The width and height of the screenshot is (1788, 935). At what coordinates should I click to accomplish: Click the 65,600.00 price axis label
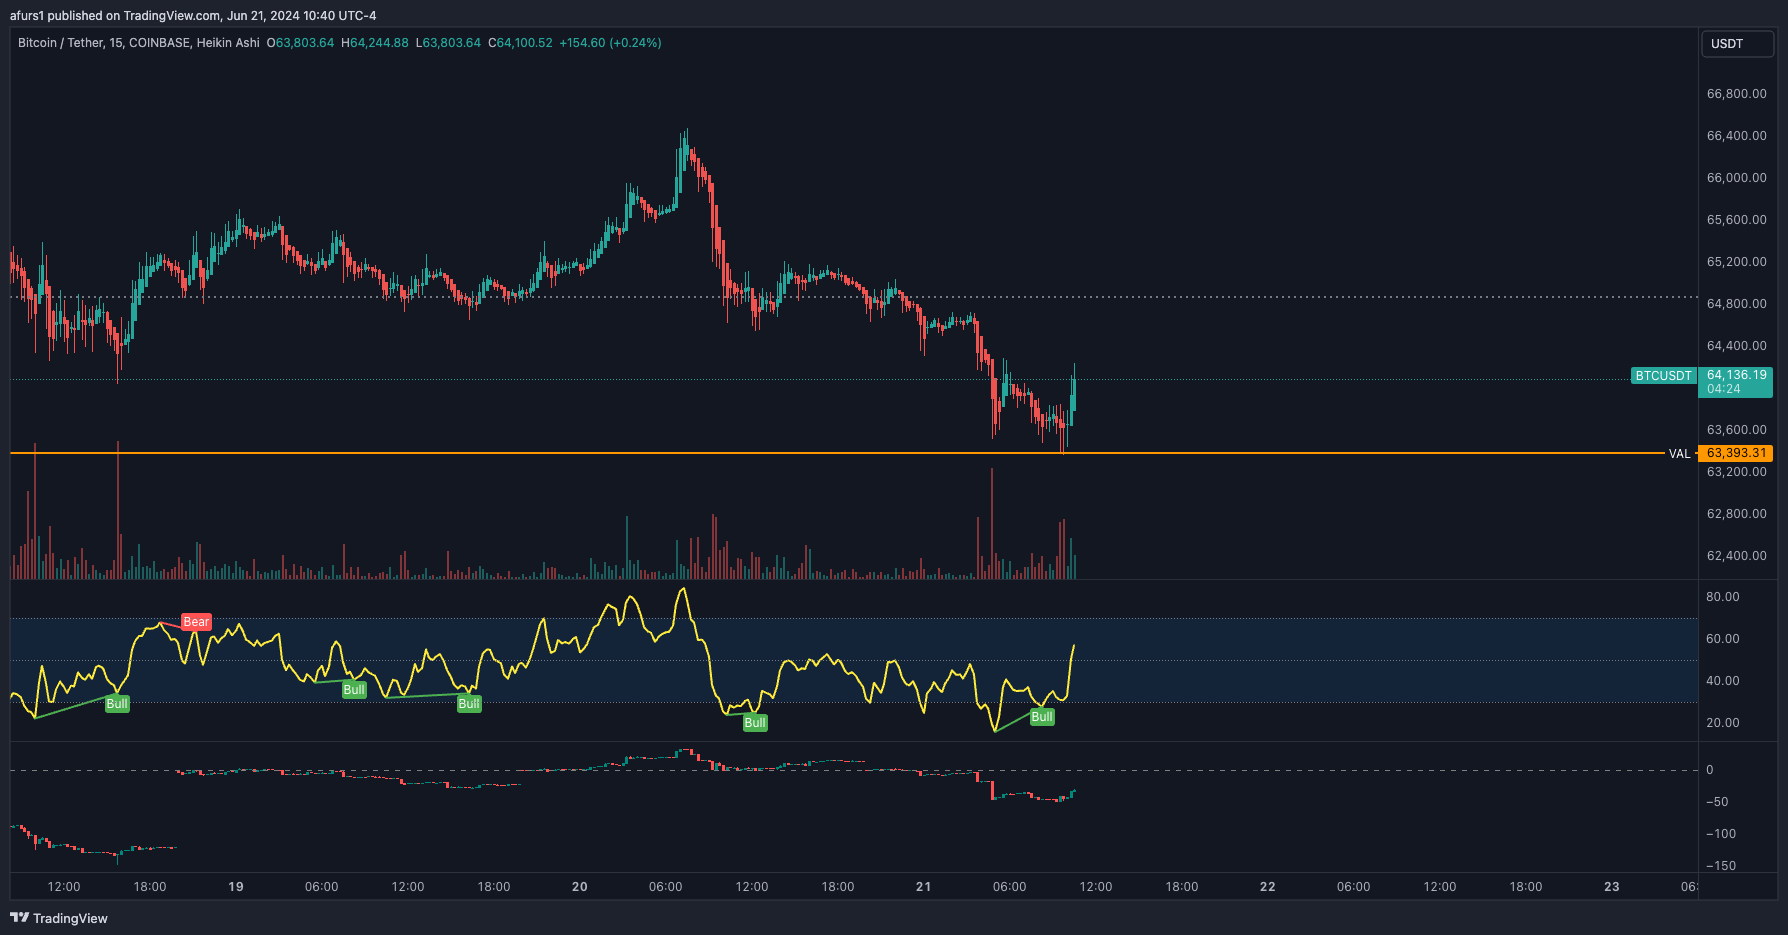(1737, 220)
